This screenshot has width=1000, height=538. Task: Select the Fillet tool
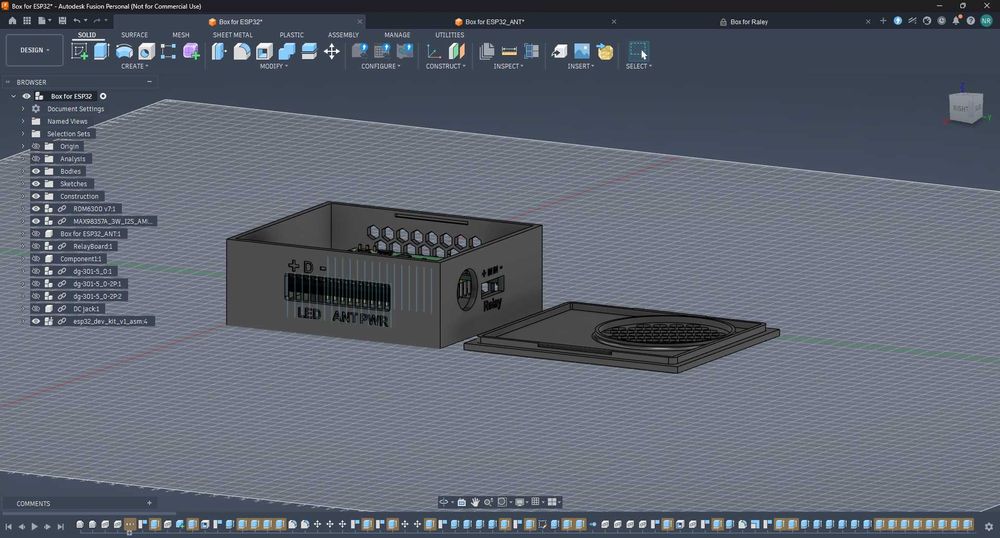point(242,51)
